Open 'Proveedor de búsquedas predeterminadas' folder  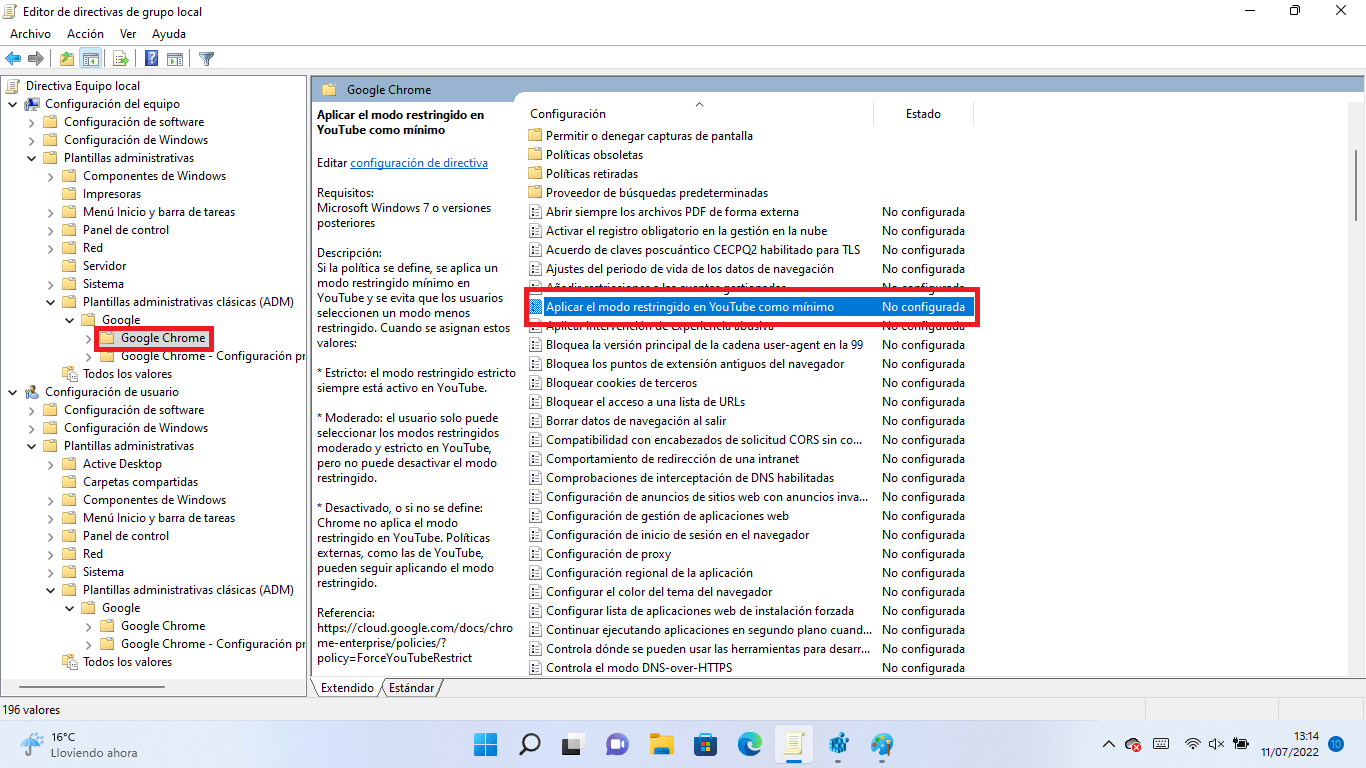coord(657,193)
